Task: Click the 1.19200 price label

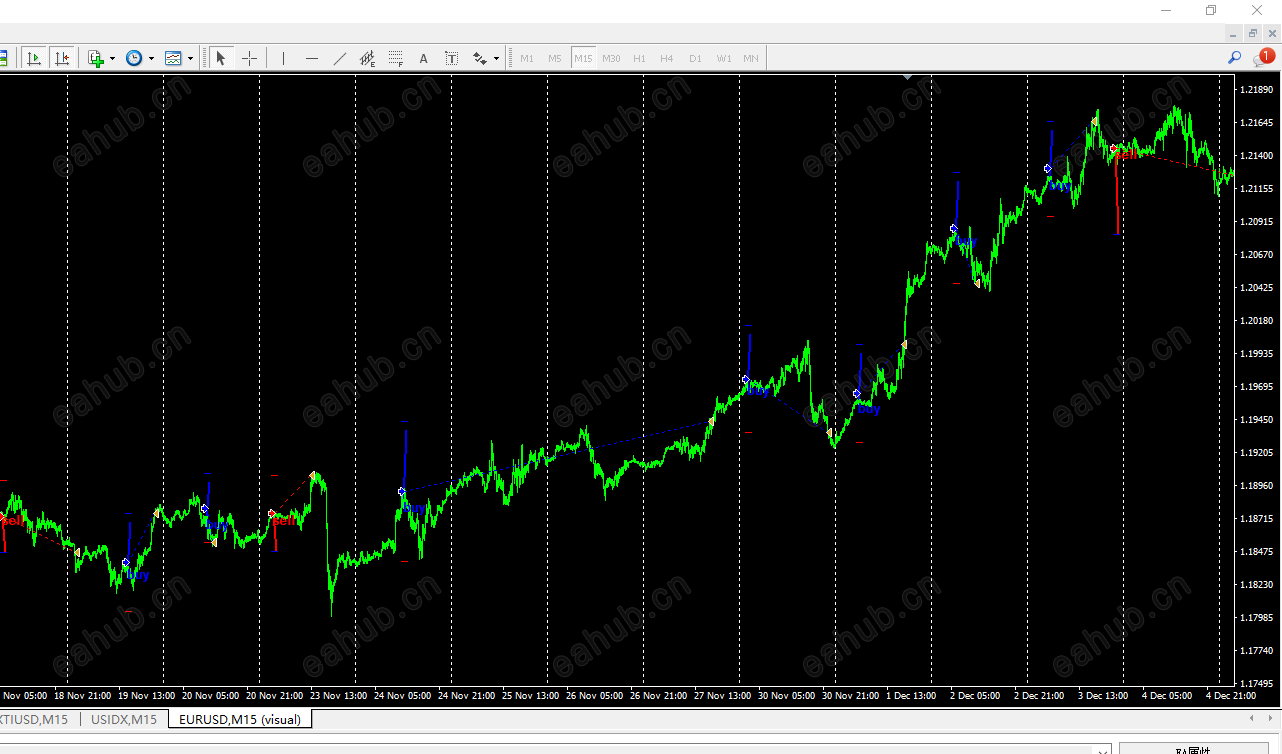Action: click(1255, 452)
